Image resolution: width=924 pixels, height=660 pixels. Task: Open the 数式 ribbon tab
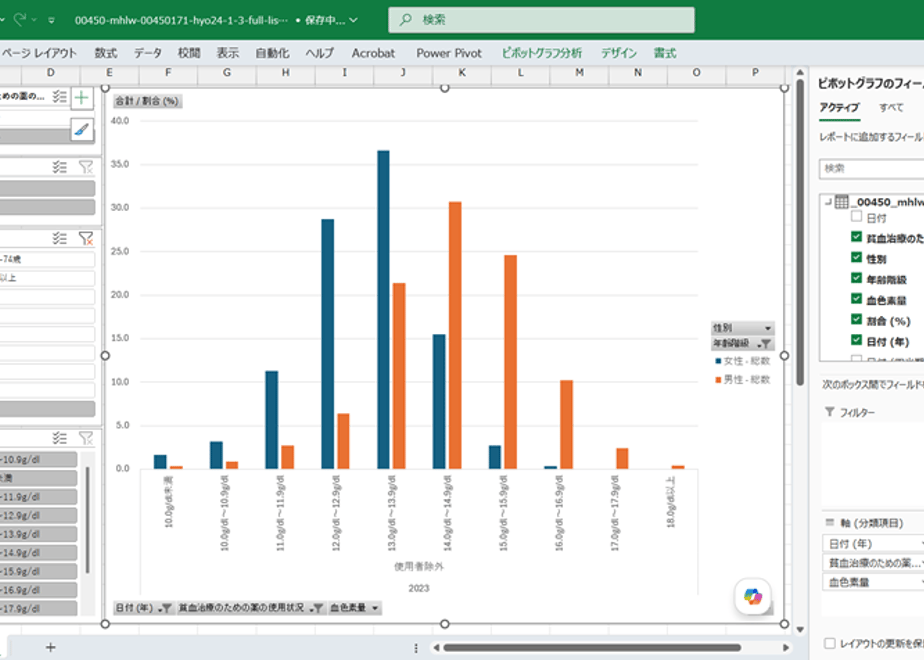(106, 53)
